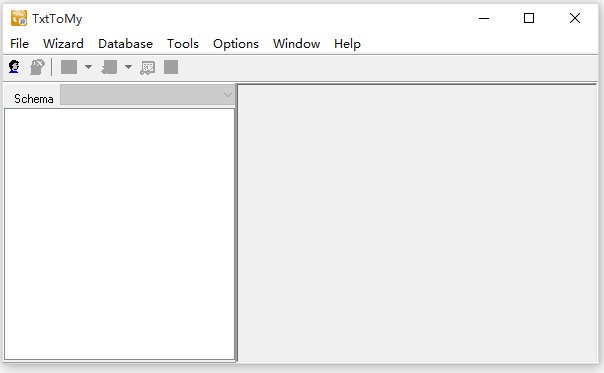Image resolution: width=604 pixels, height=373 pixels.
Task: Click the greyed disconnect icon in toolbar
Action: click(x=37, y=67)
